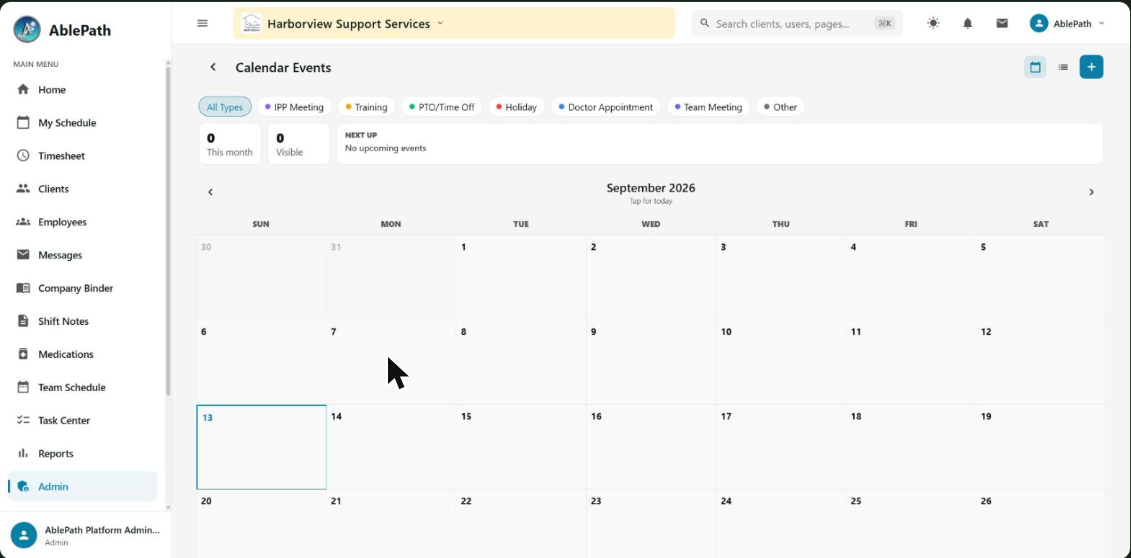Go to next month
Viewport: 1131px width, 558px height.
1091,192
